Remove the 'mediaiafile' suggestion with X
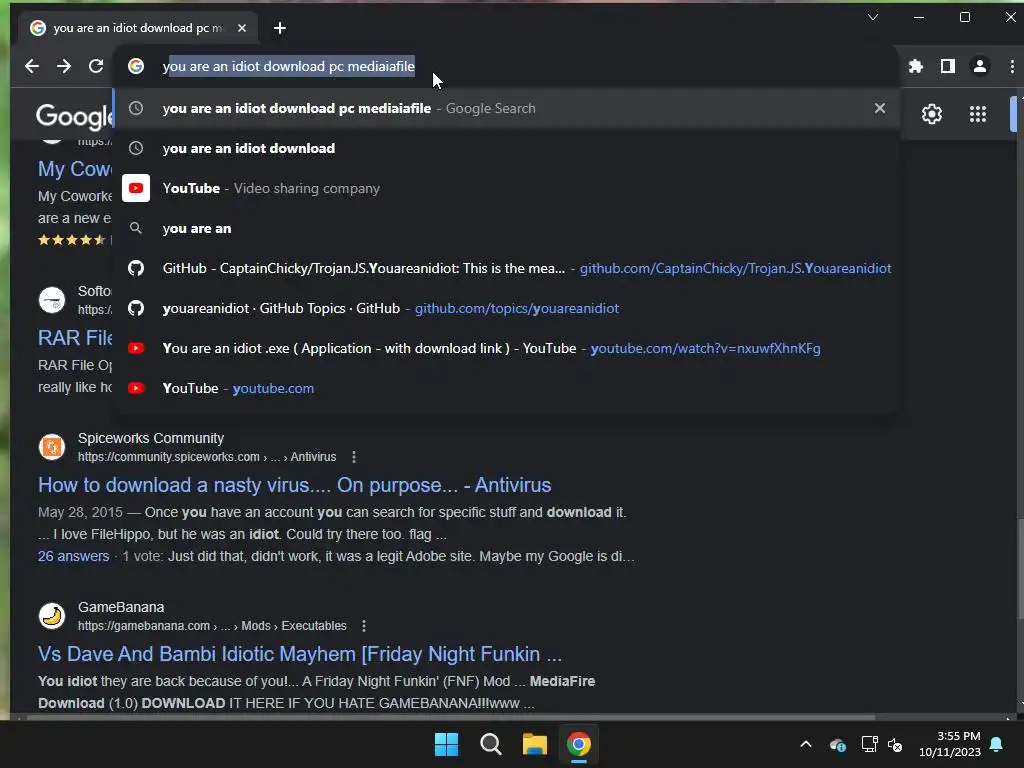 [x=880, y=108]
